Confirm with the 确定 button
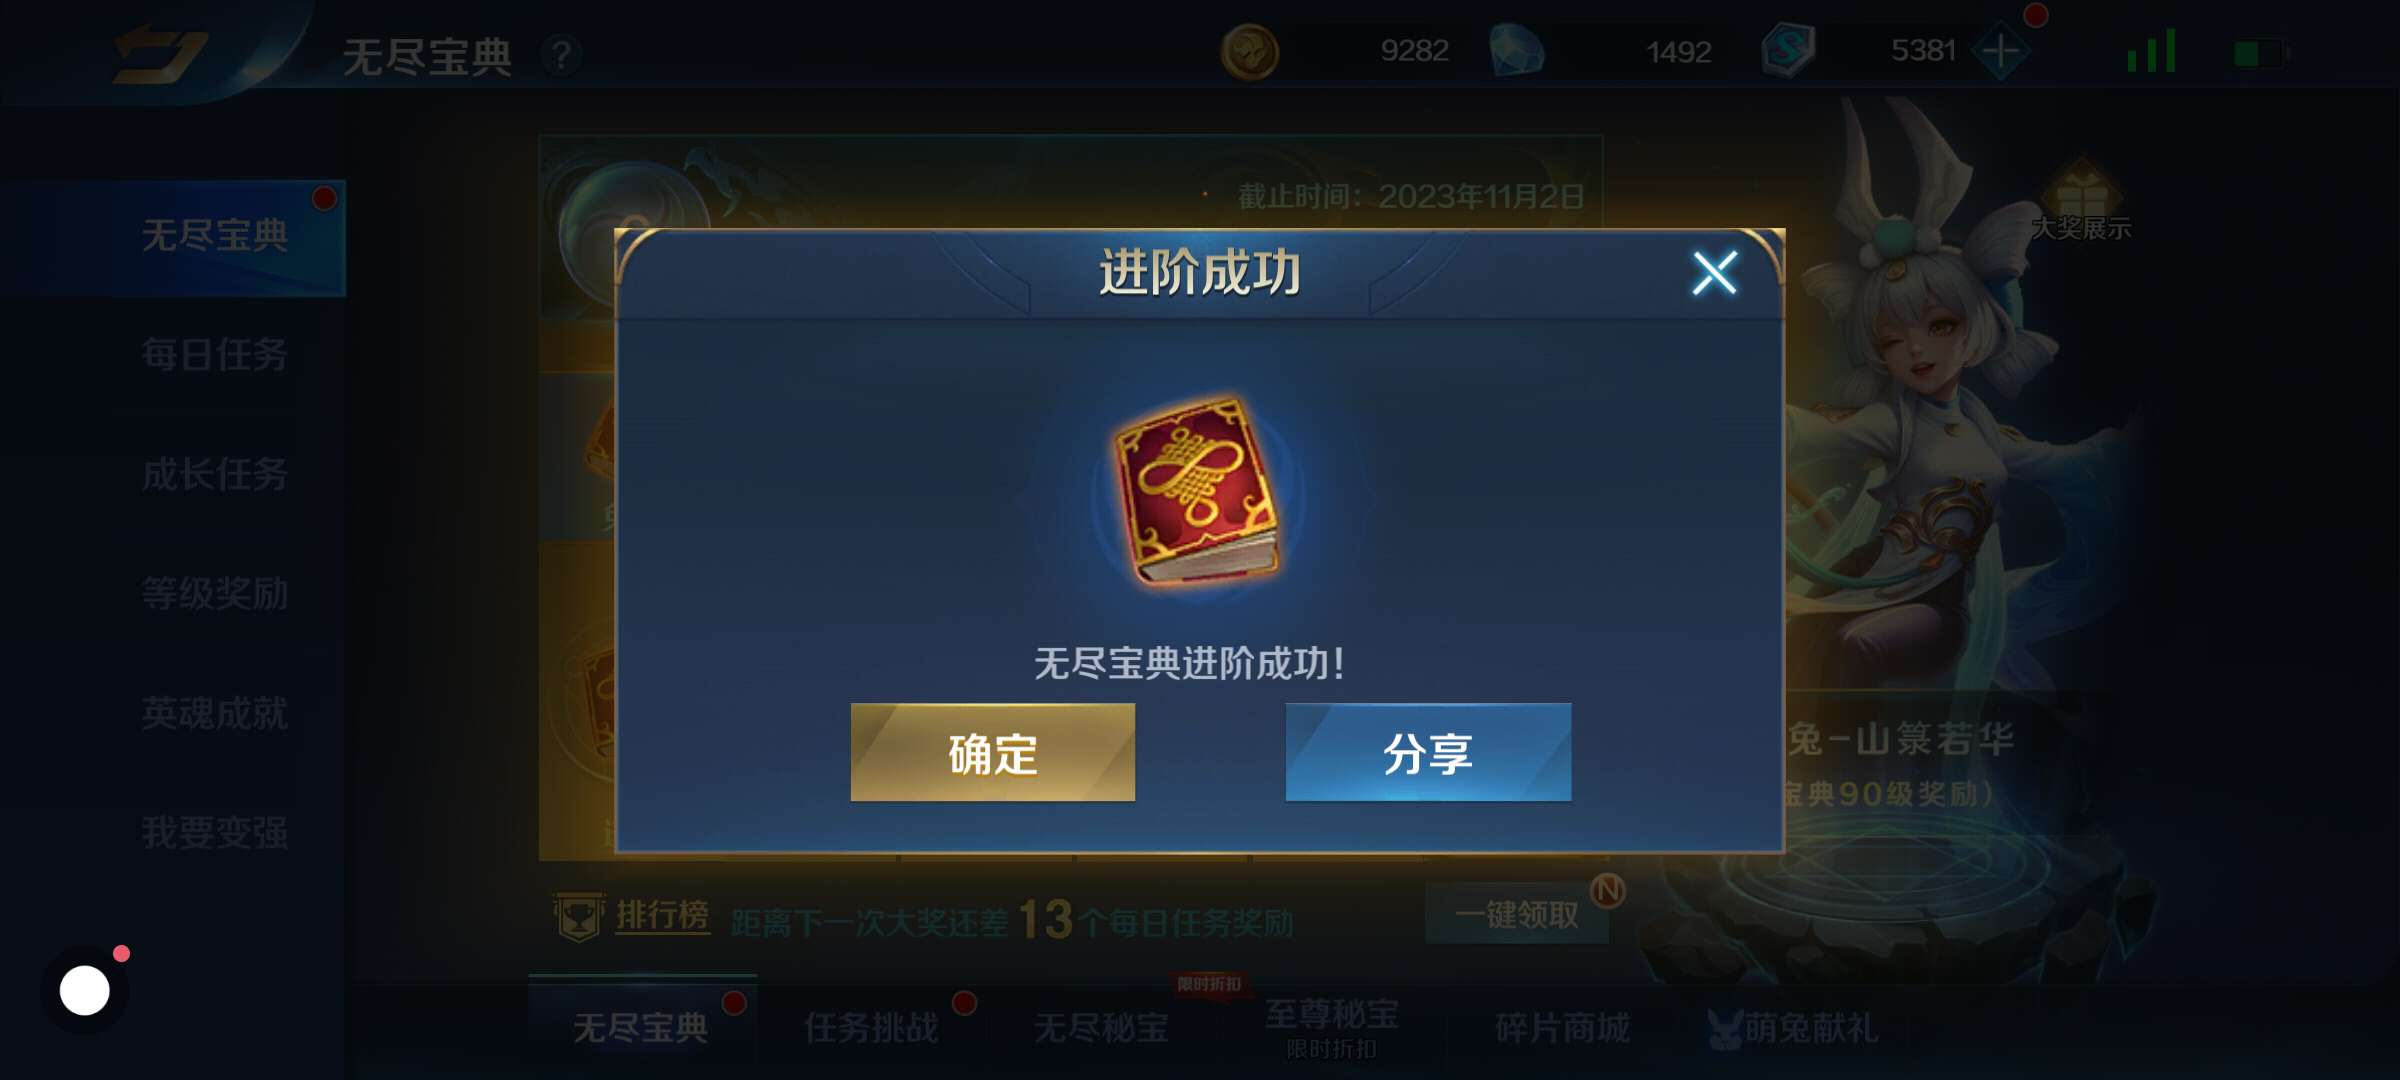 (x=992, y=752)
